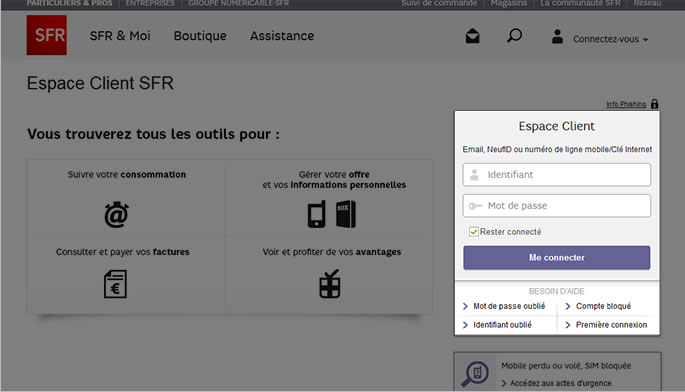Click Compte bloqué help link

click(603, 306)
